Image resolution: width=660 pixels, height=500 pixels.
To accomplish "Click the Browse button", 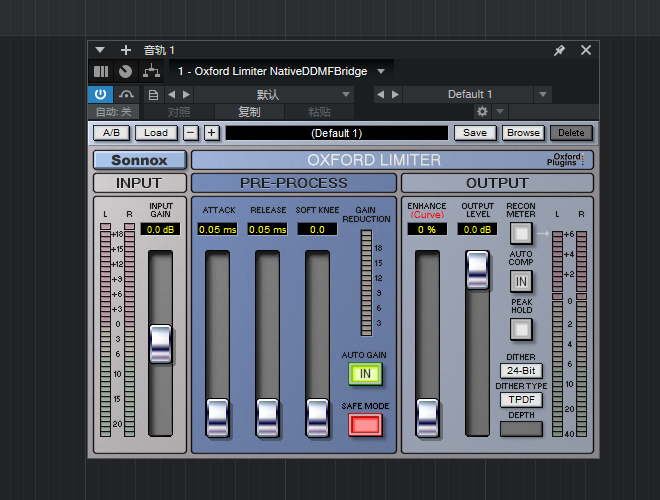I will point(523,133).
